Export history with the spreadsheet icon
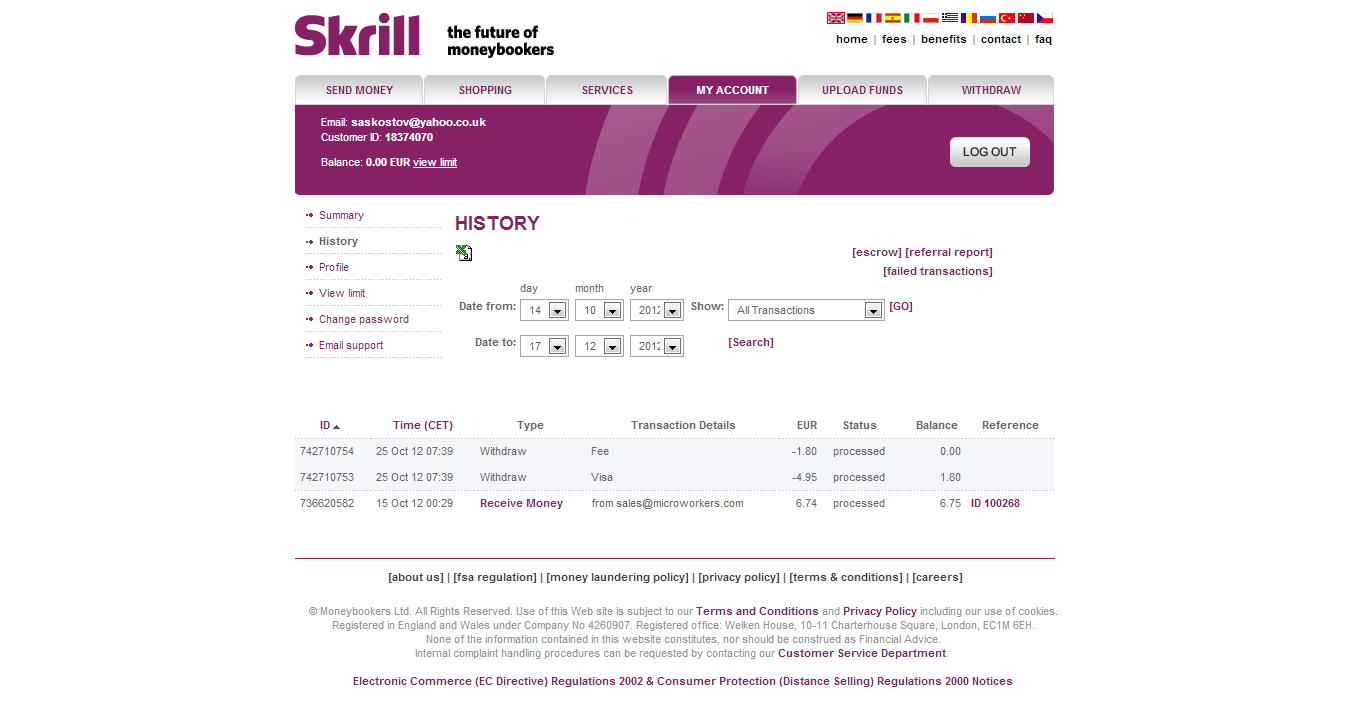The height and width of the screenshot is (708, 1349). click(464, 253)
